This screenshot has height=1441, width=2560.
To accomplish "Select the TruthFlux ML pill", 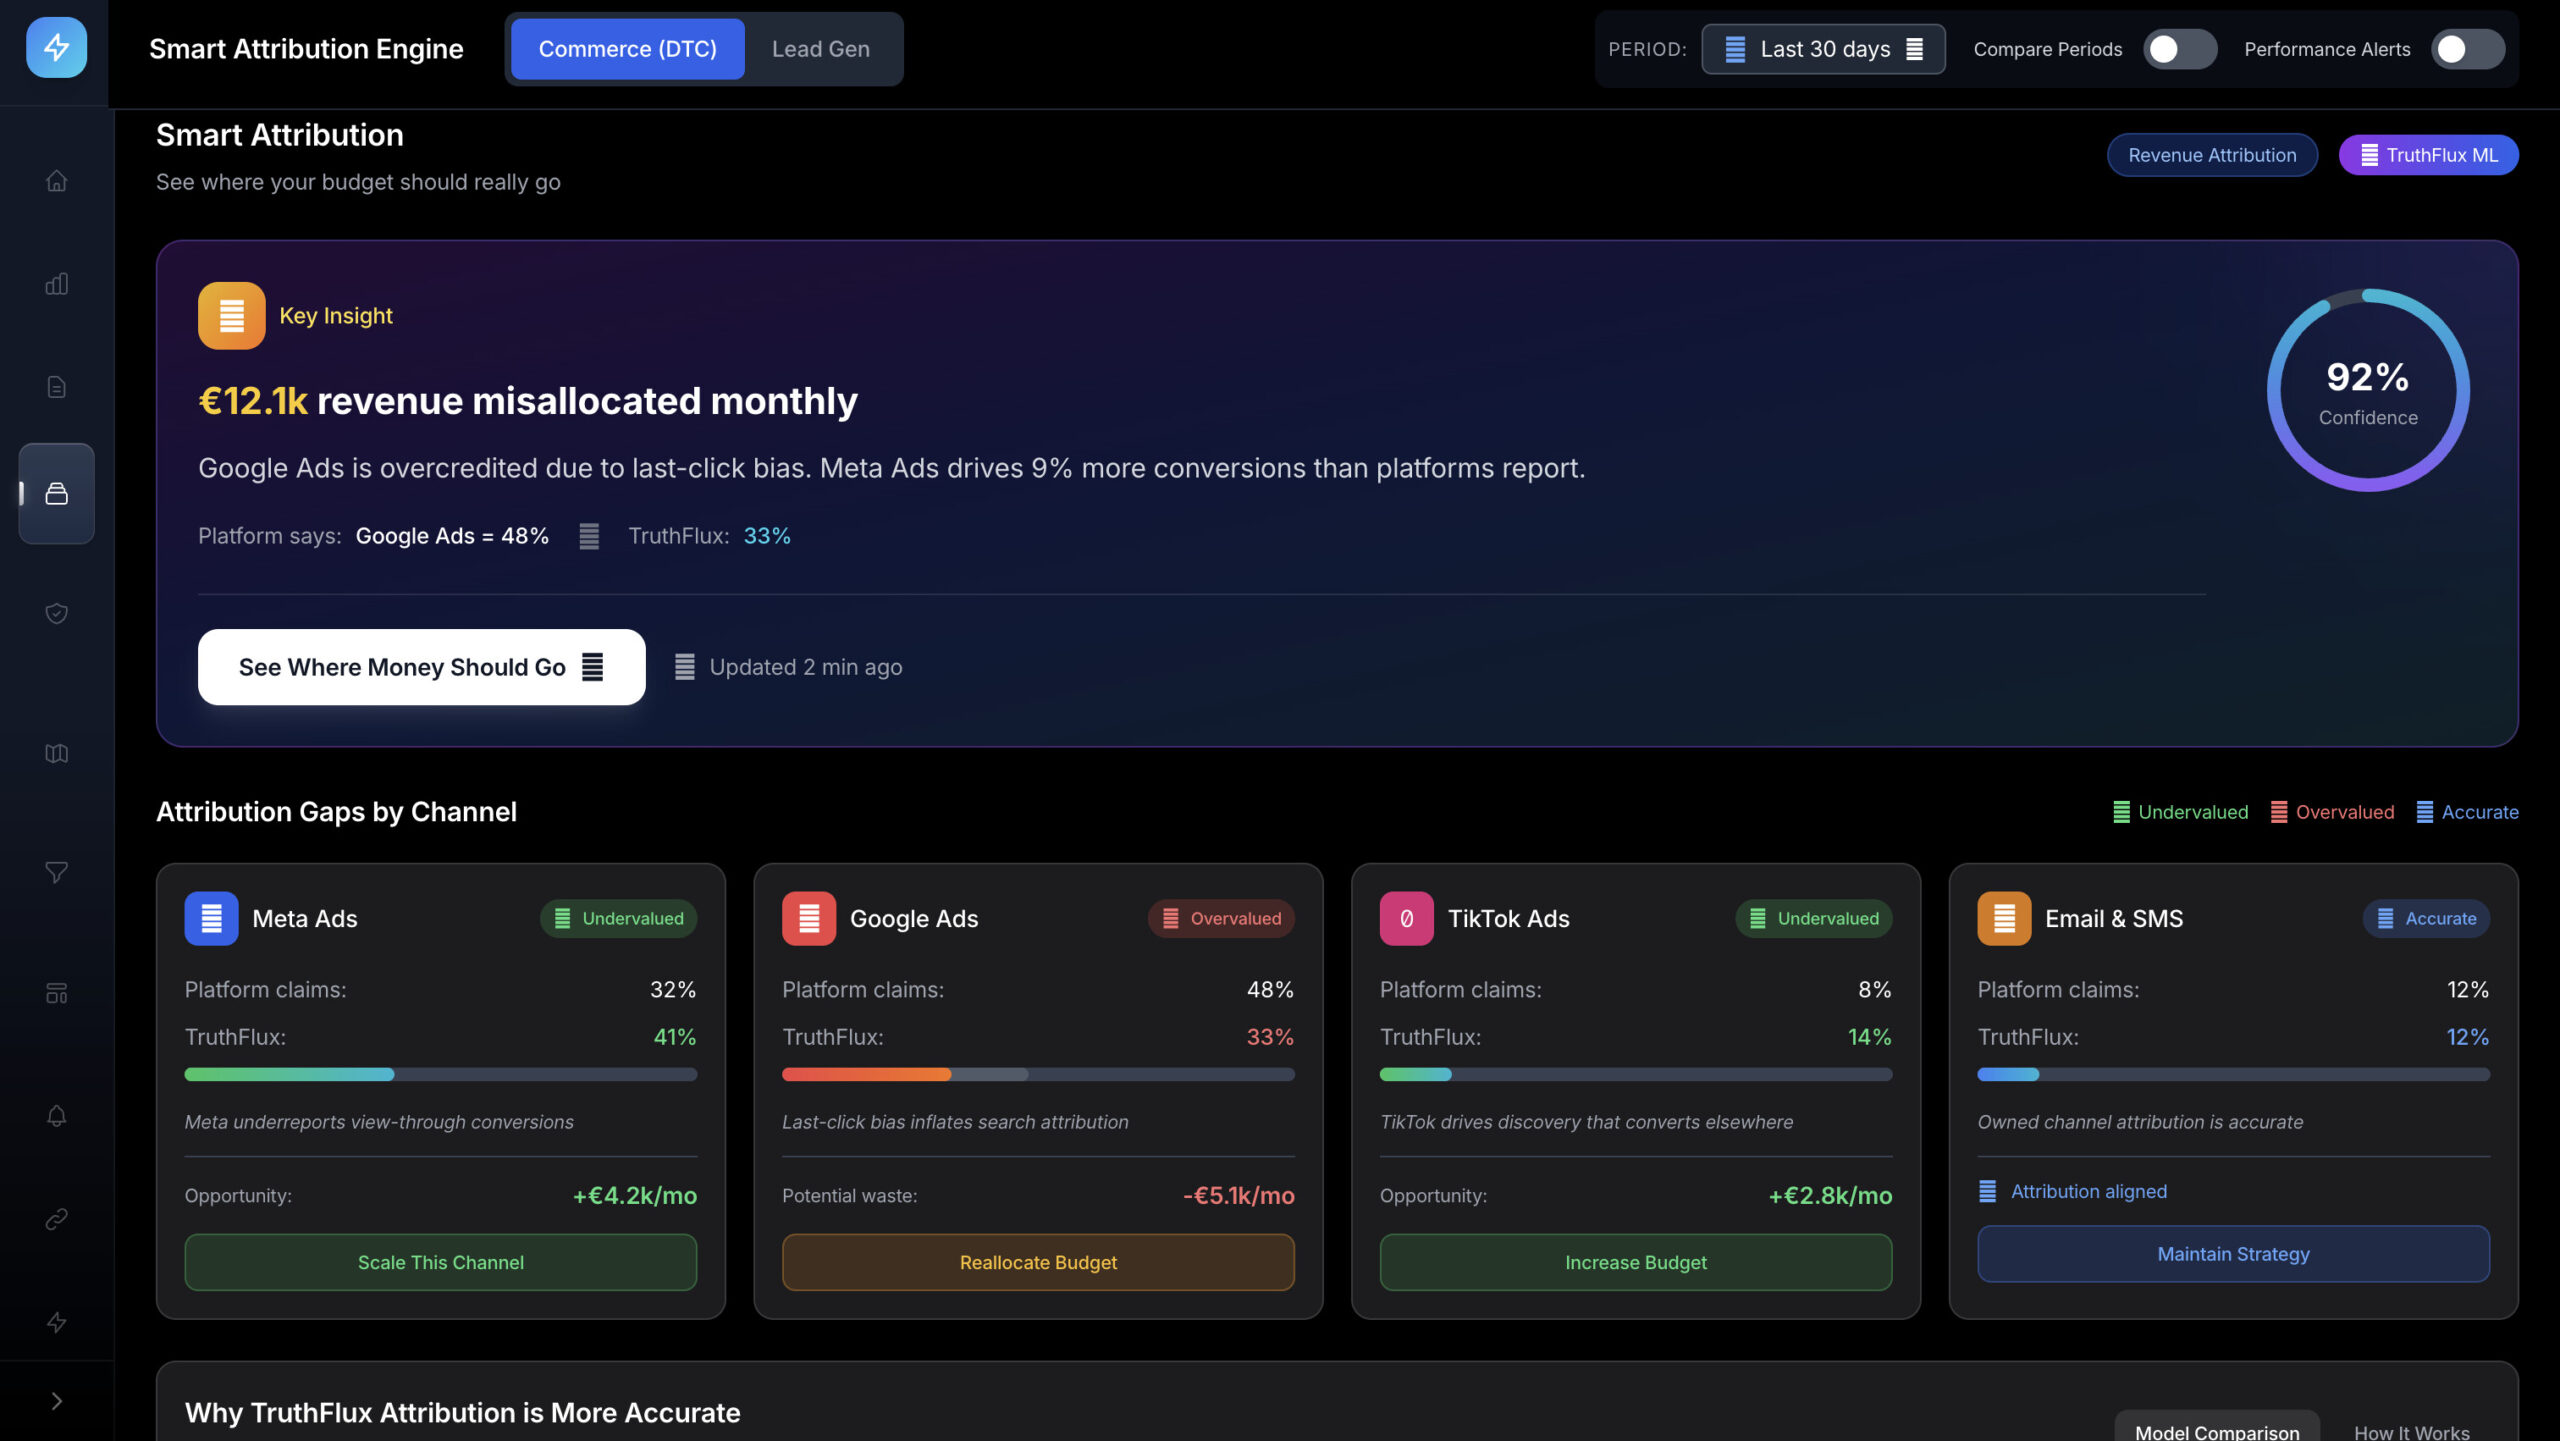I will coord(2428,155).
